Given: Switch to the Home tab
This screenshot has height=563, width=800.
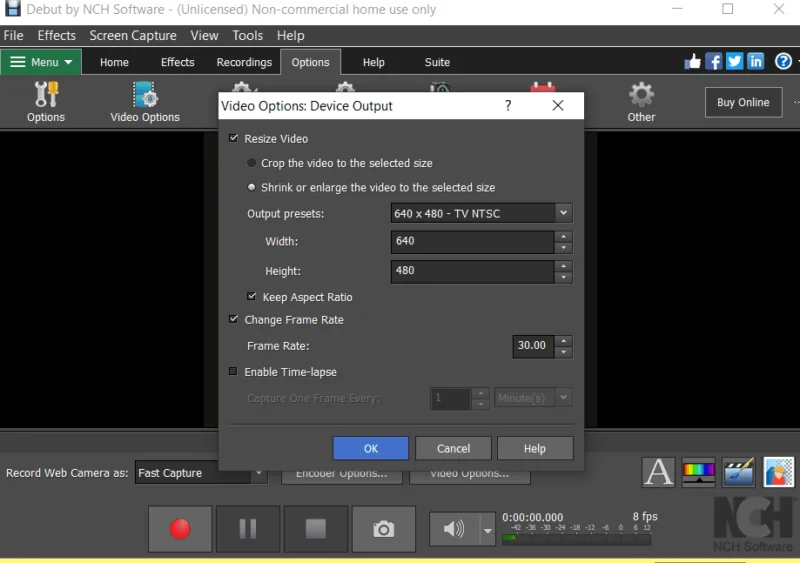Looking at the screenshot, I should 114,62.
